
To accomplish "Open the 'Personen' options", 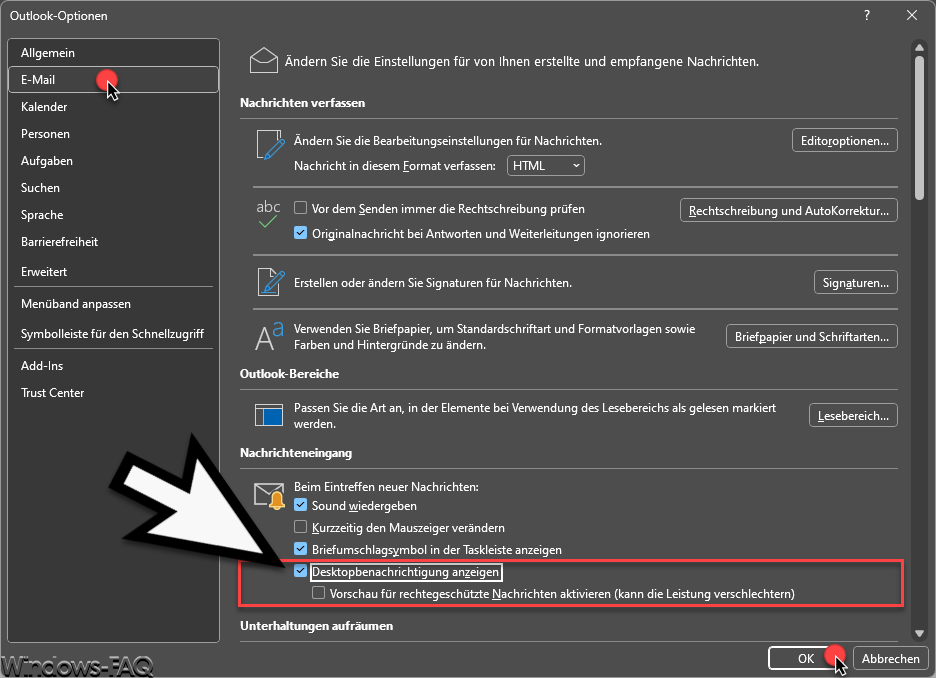I will (113, 134).
